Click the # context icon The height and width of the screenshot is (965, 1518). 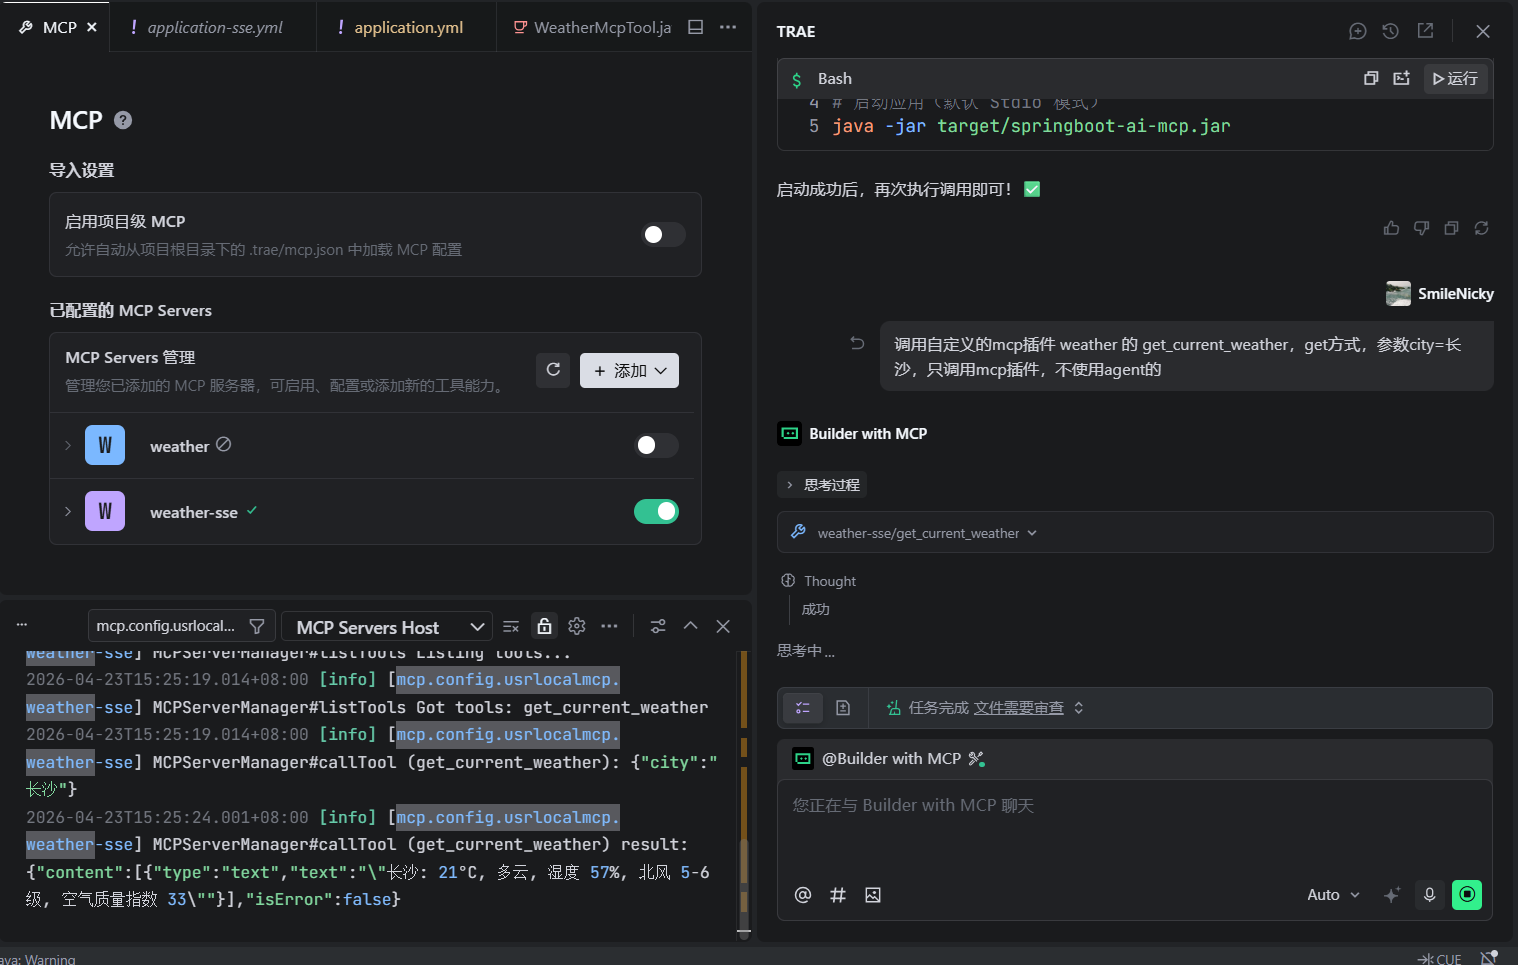click(838, 895)
